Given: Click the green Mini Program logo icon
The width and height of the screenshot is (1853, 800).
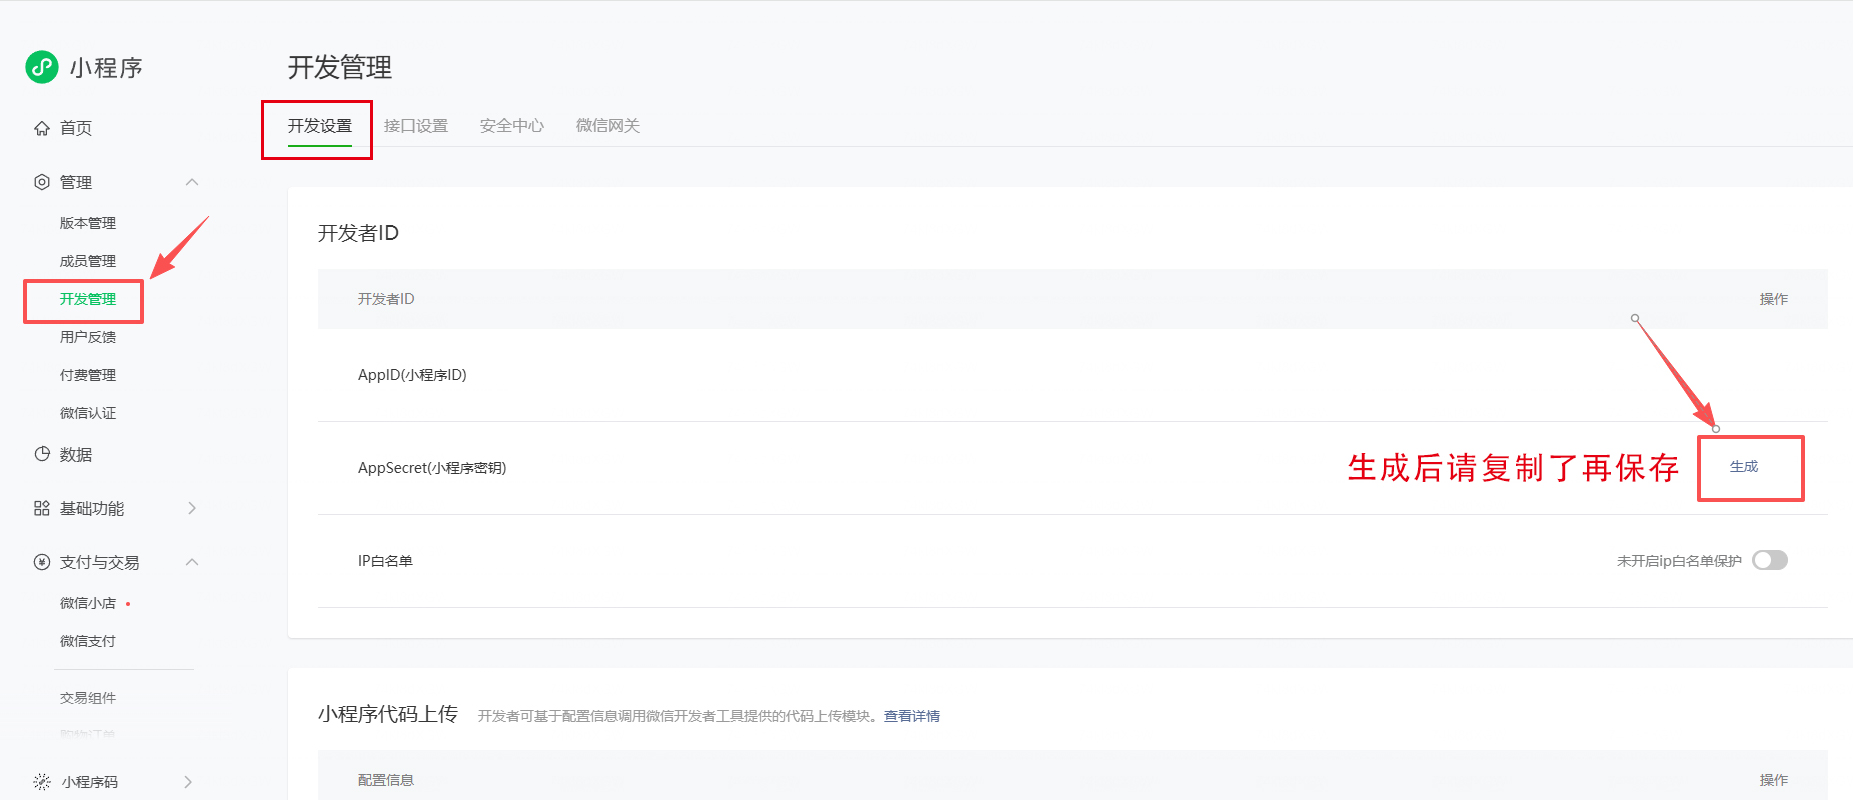Looking at the screenshot, I should tap(42, 67).
